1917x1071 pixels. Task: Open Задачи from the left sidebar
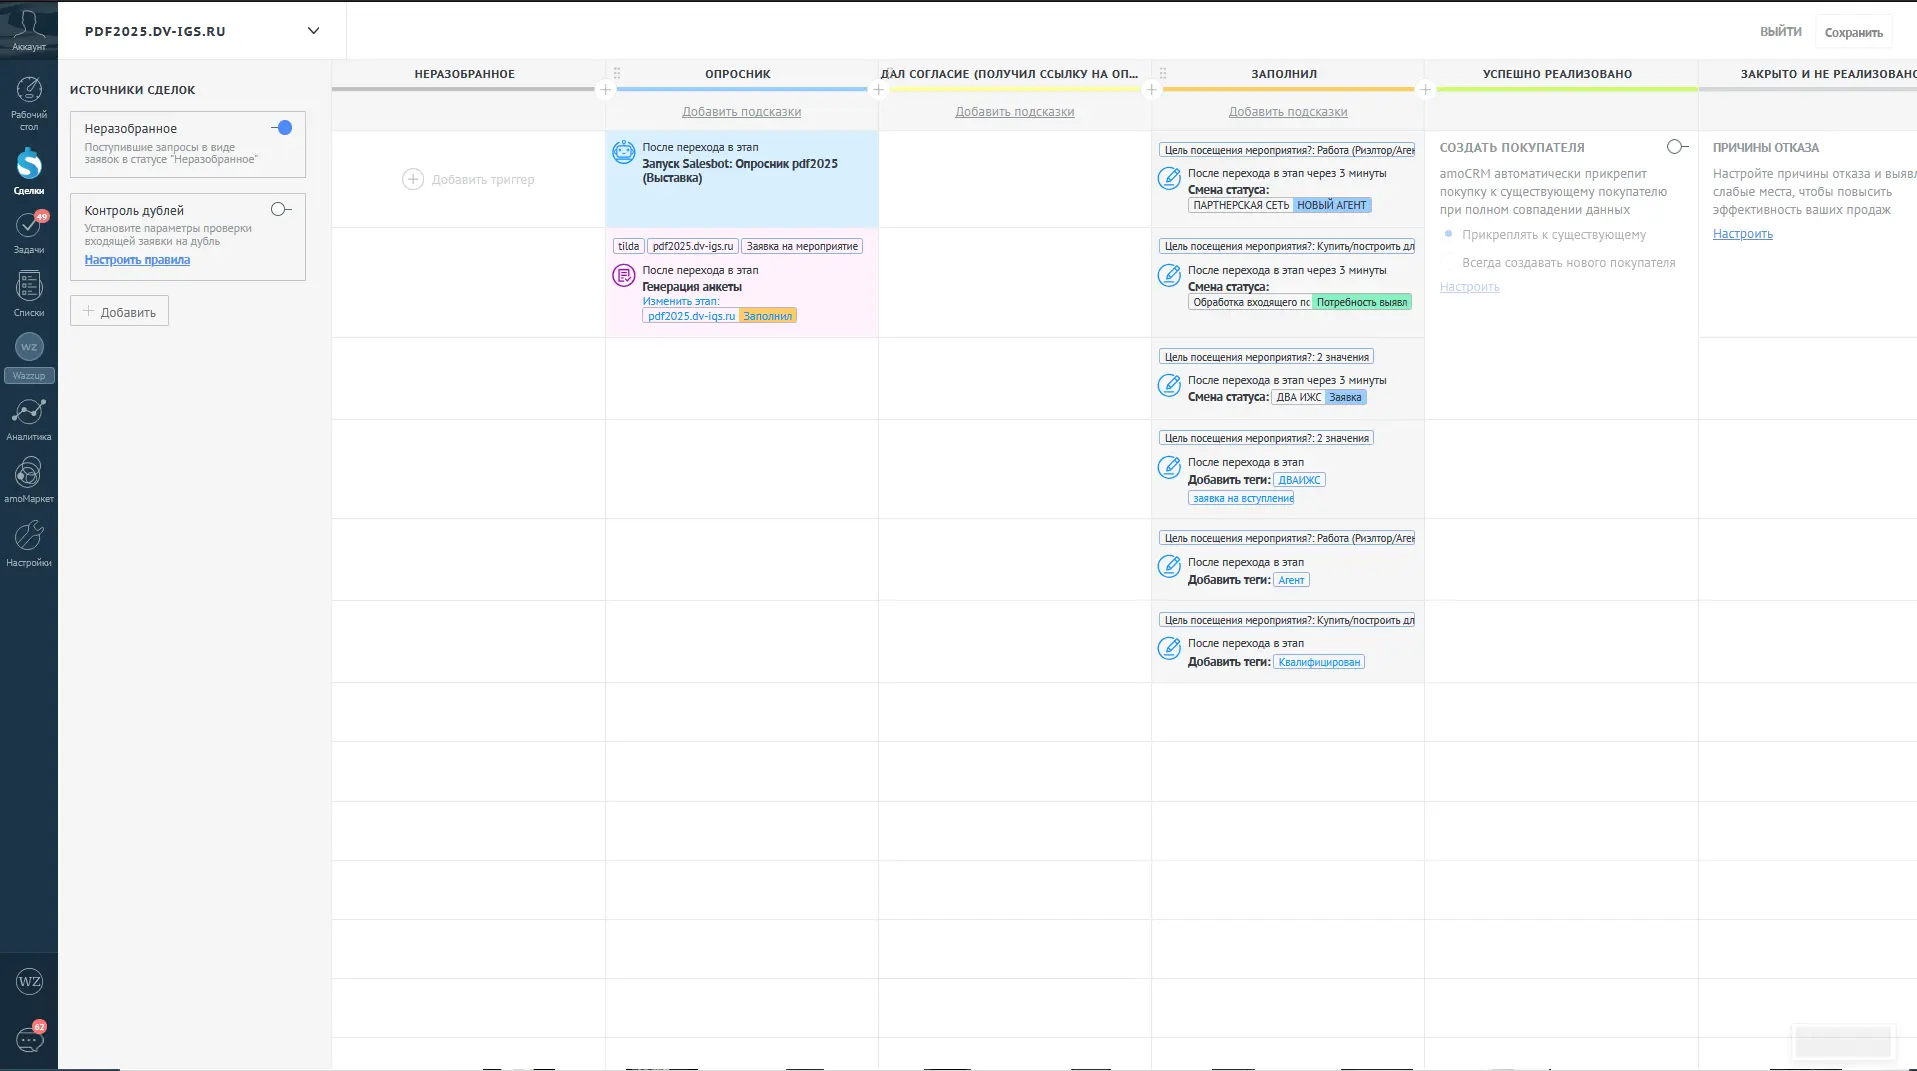click(29, 231)
